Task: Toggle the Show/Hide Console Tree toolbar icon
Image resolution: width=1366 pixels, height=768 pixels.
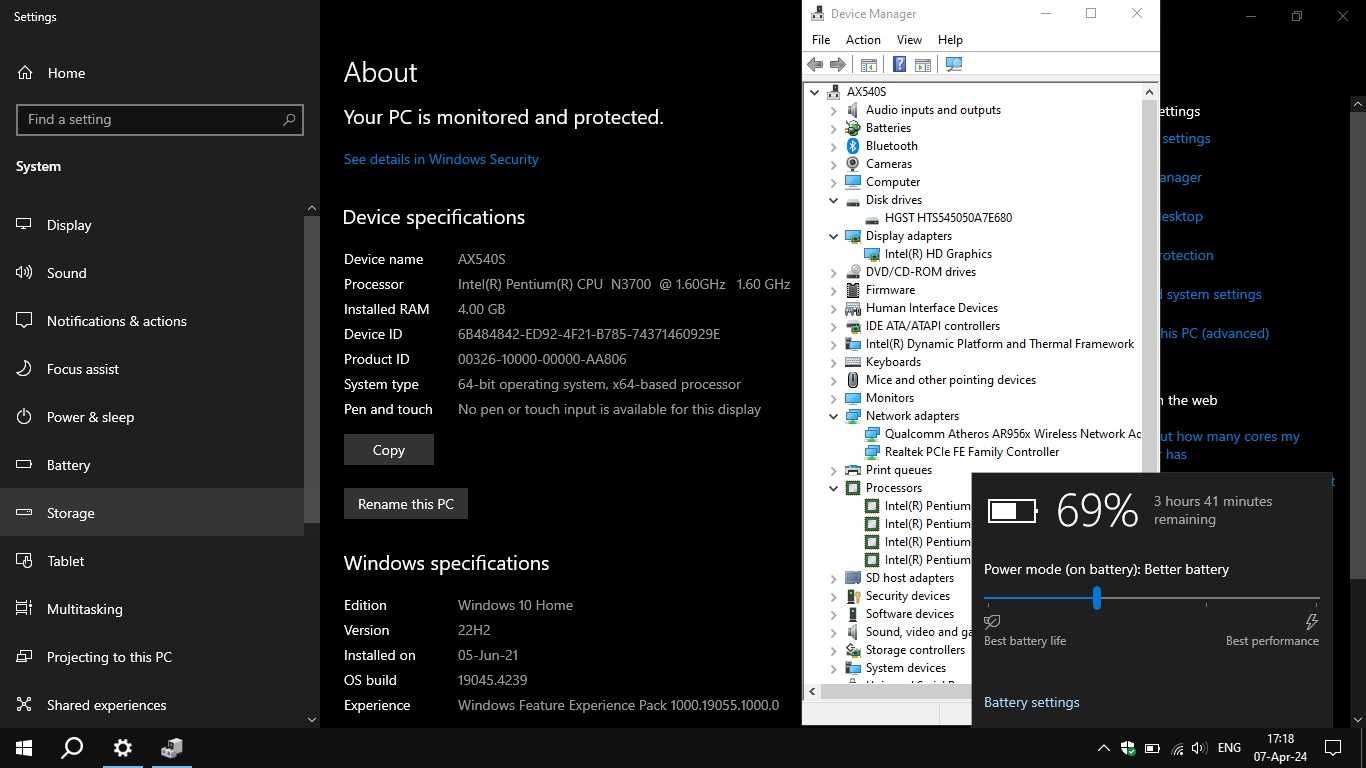Action: click(x=869, y=64)
